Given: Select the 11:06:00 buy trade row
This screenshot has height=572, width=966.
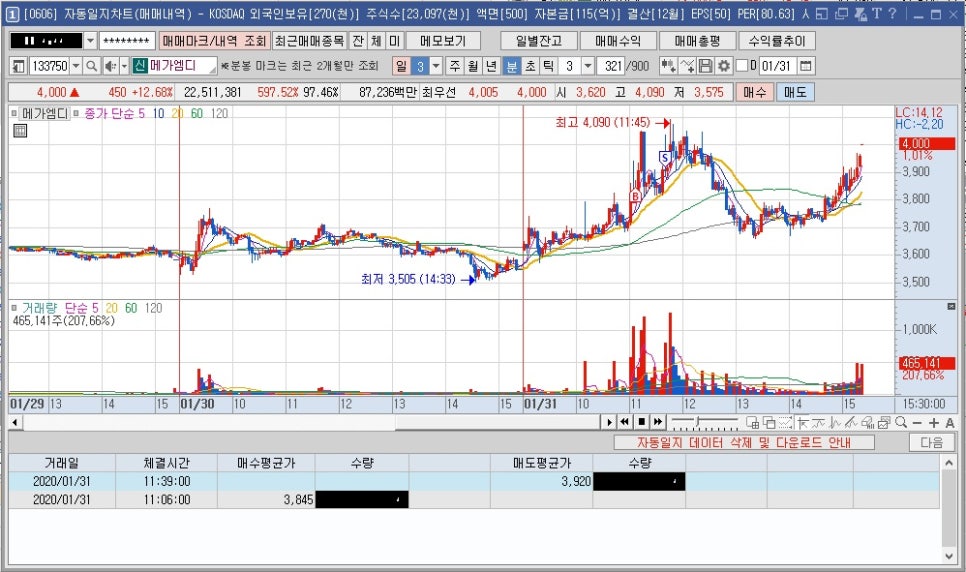Looking at the screenshot, I should (x=474, y=499).
